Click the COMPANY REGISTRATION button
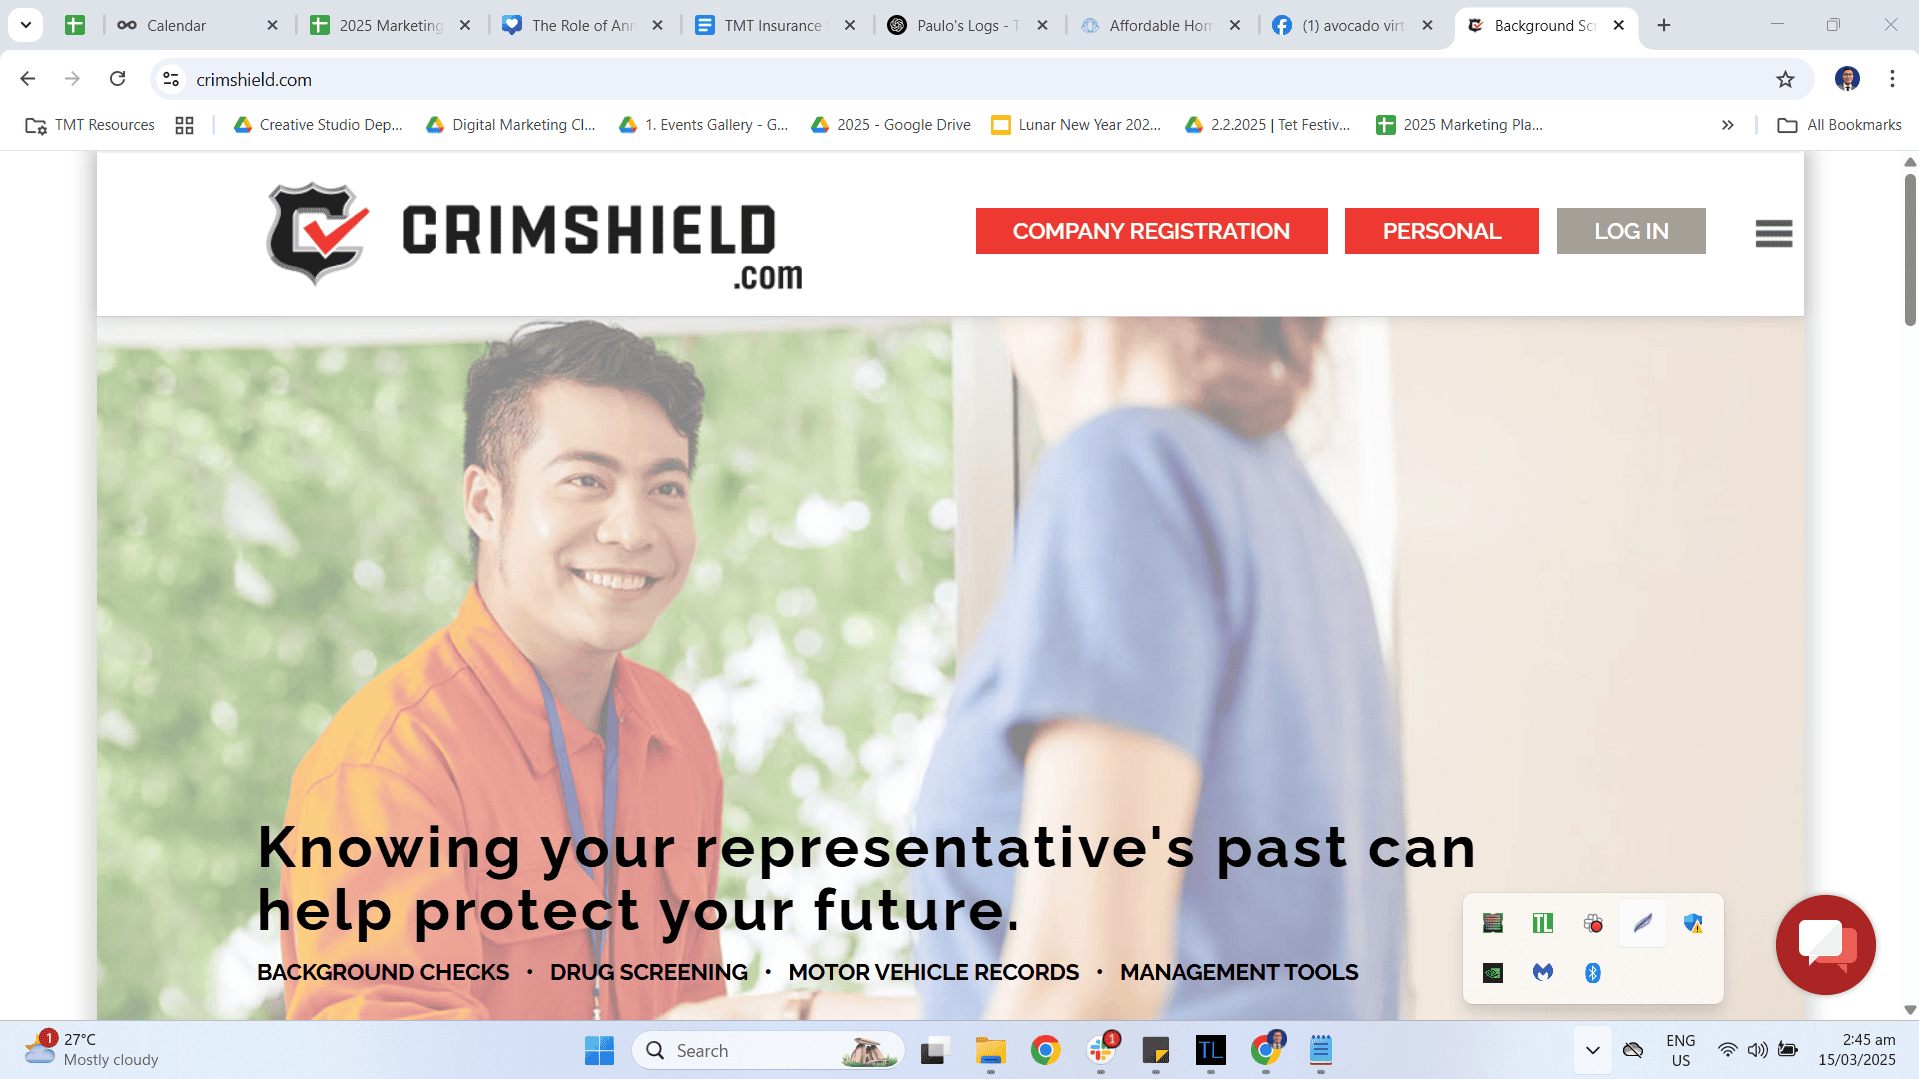 (x=1151, y=231)
